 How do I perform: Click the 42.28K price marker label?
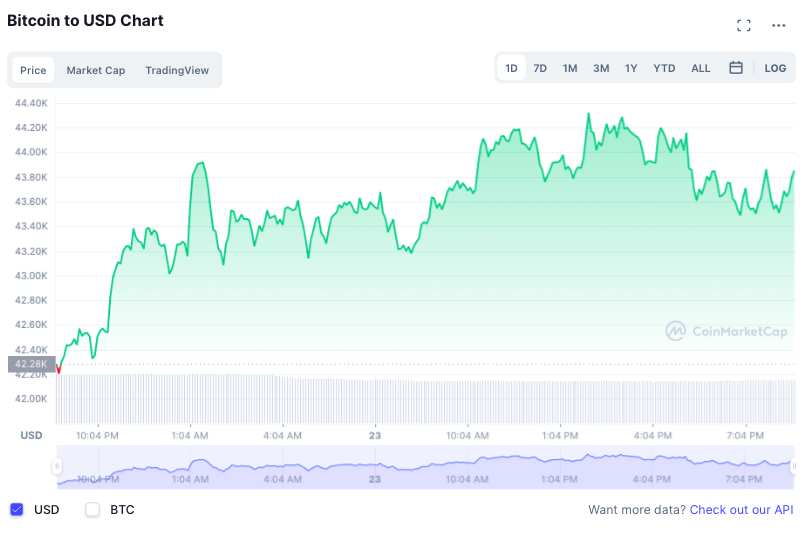[x=31, y=364]
